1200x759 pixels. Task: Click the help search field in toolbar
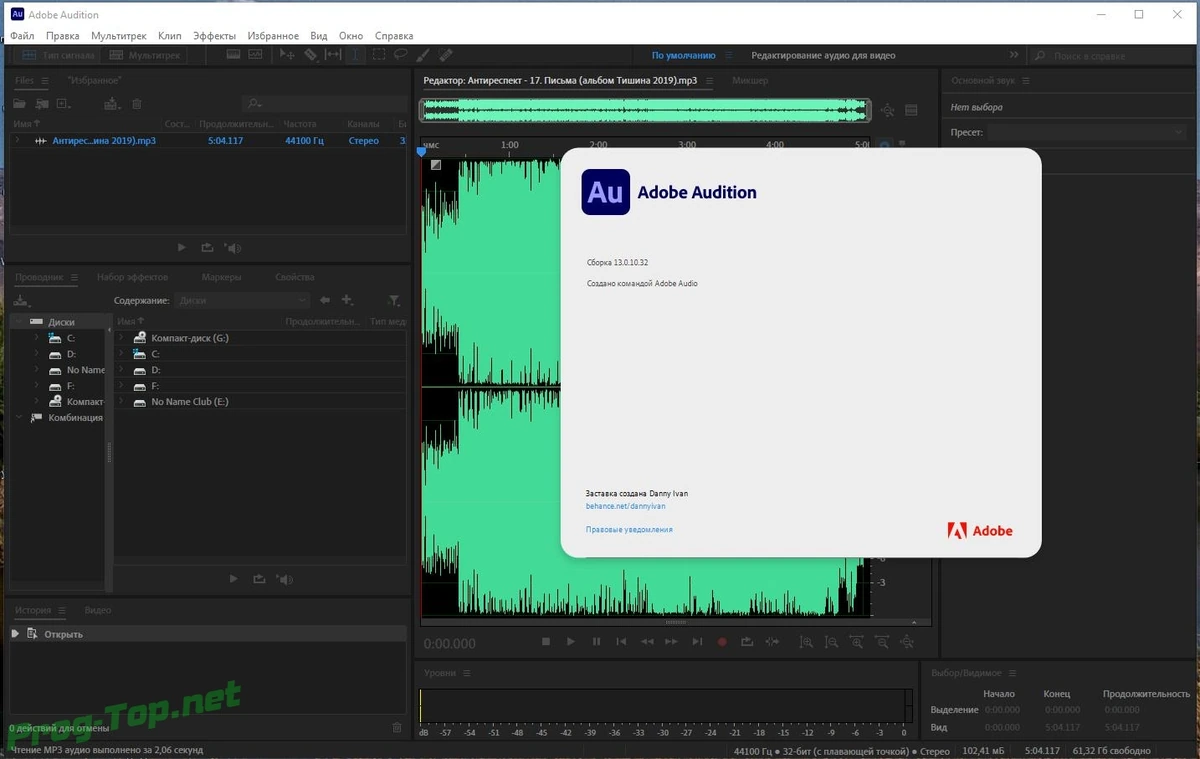tap(1112, 56)
